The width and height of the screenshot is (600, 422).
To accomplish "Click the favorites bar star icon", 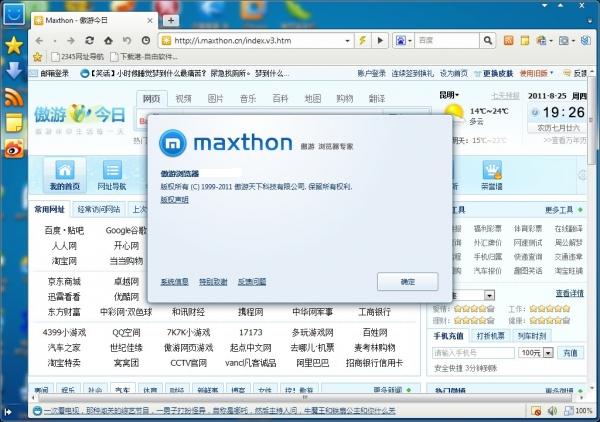I will [38, 57].
